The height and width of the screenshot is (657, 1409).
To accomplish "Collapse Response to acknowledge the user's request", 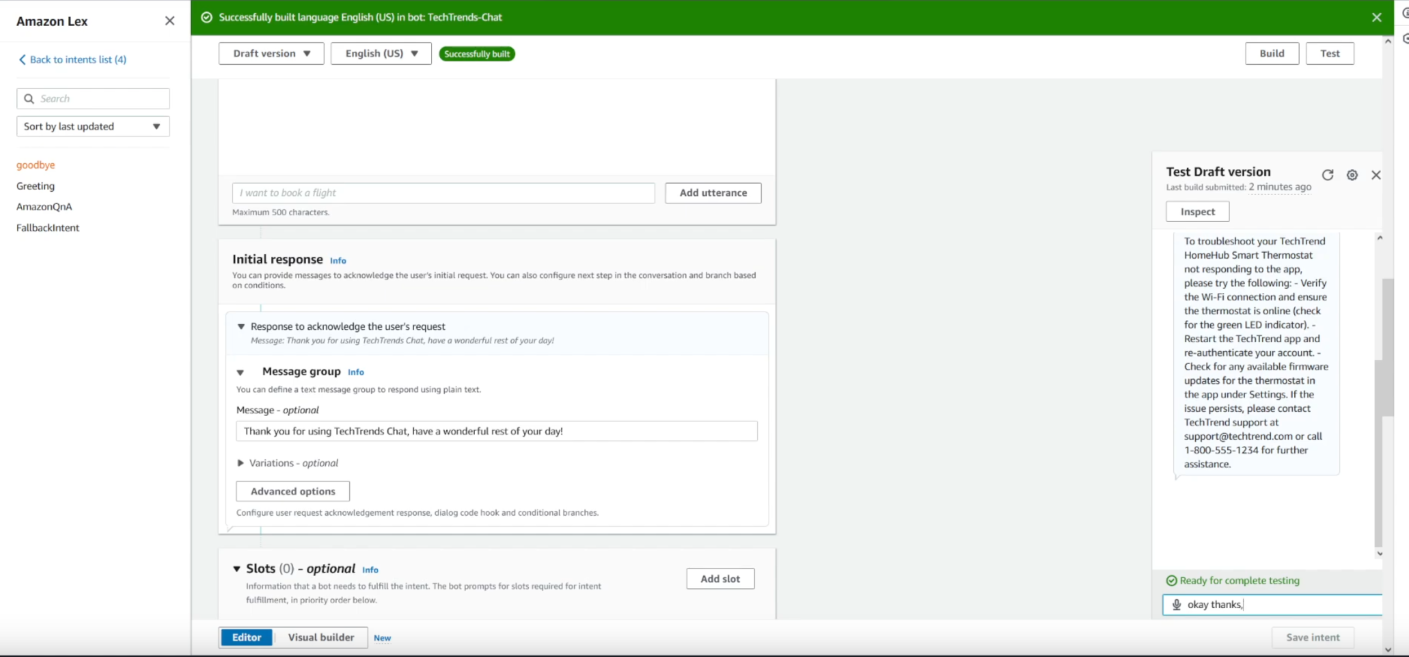I will [241, 327].
